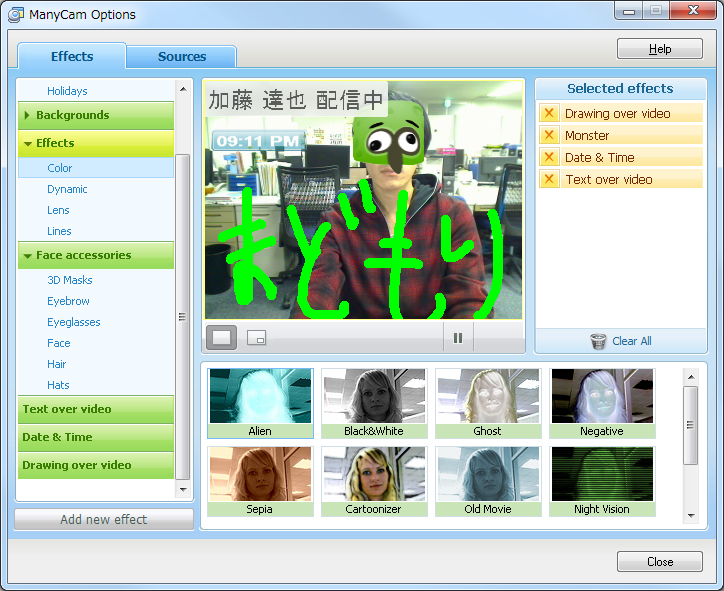The width and height of the screenshot is (724, 591).
Task: Minimize the ManyCam Options window
Action: 629,11
